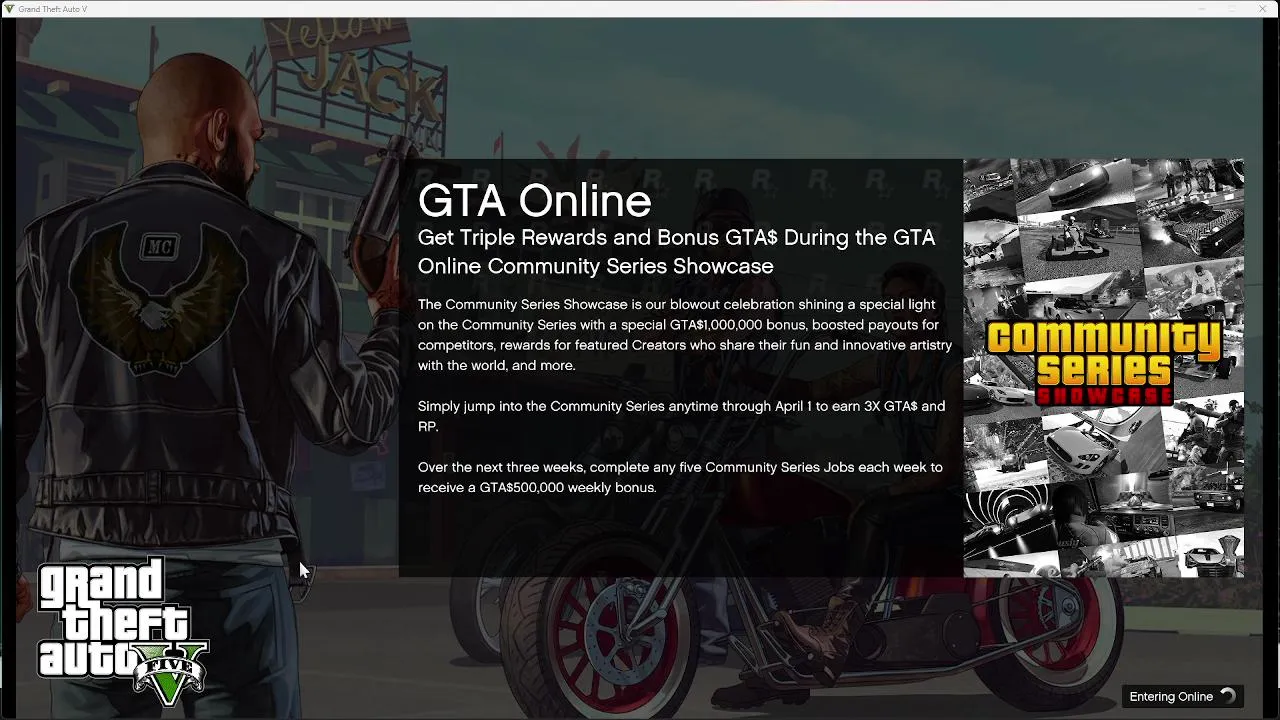Close the Grand Theft Auto V window
This screenshot has width=1280, height=720.
[x=1261, y=9]
